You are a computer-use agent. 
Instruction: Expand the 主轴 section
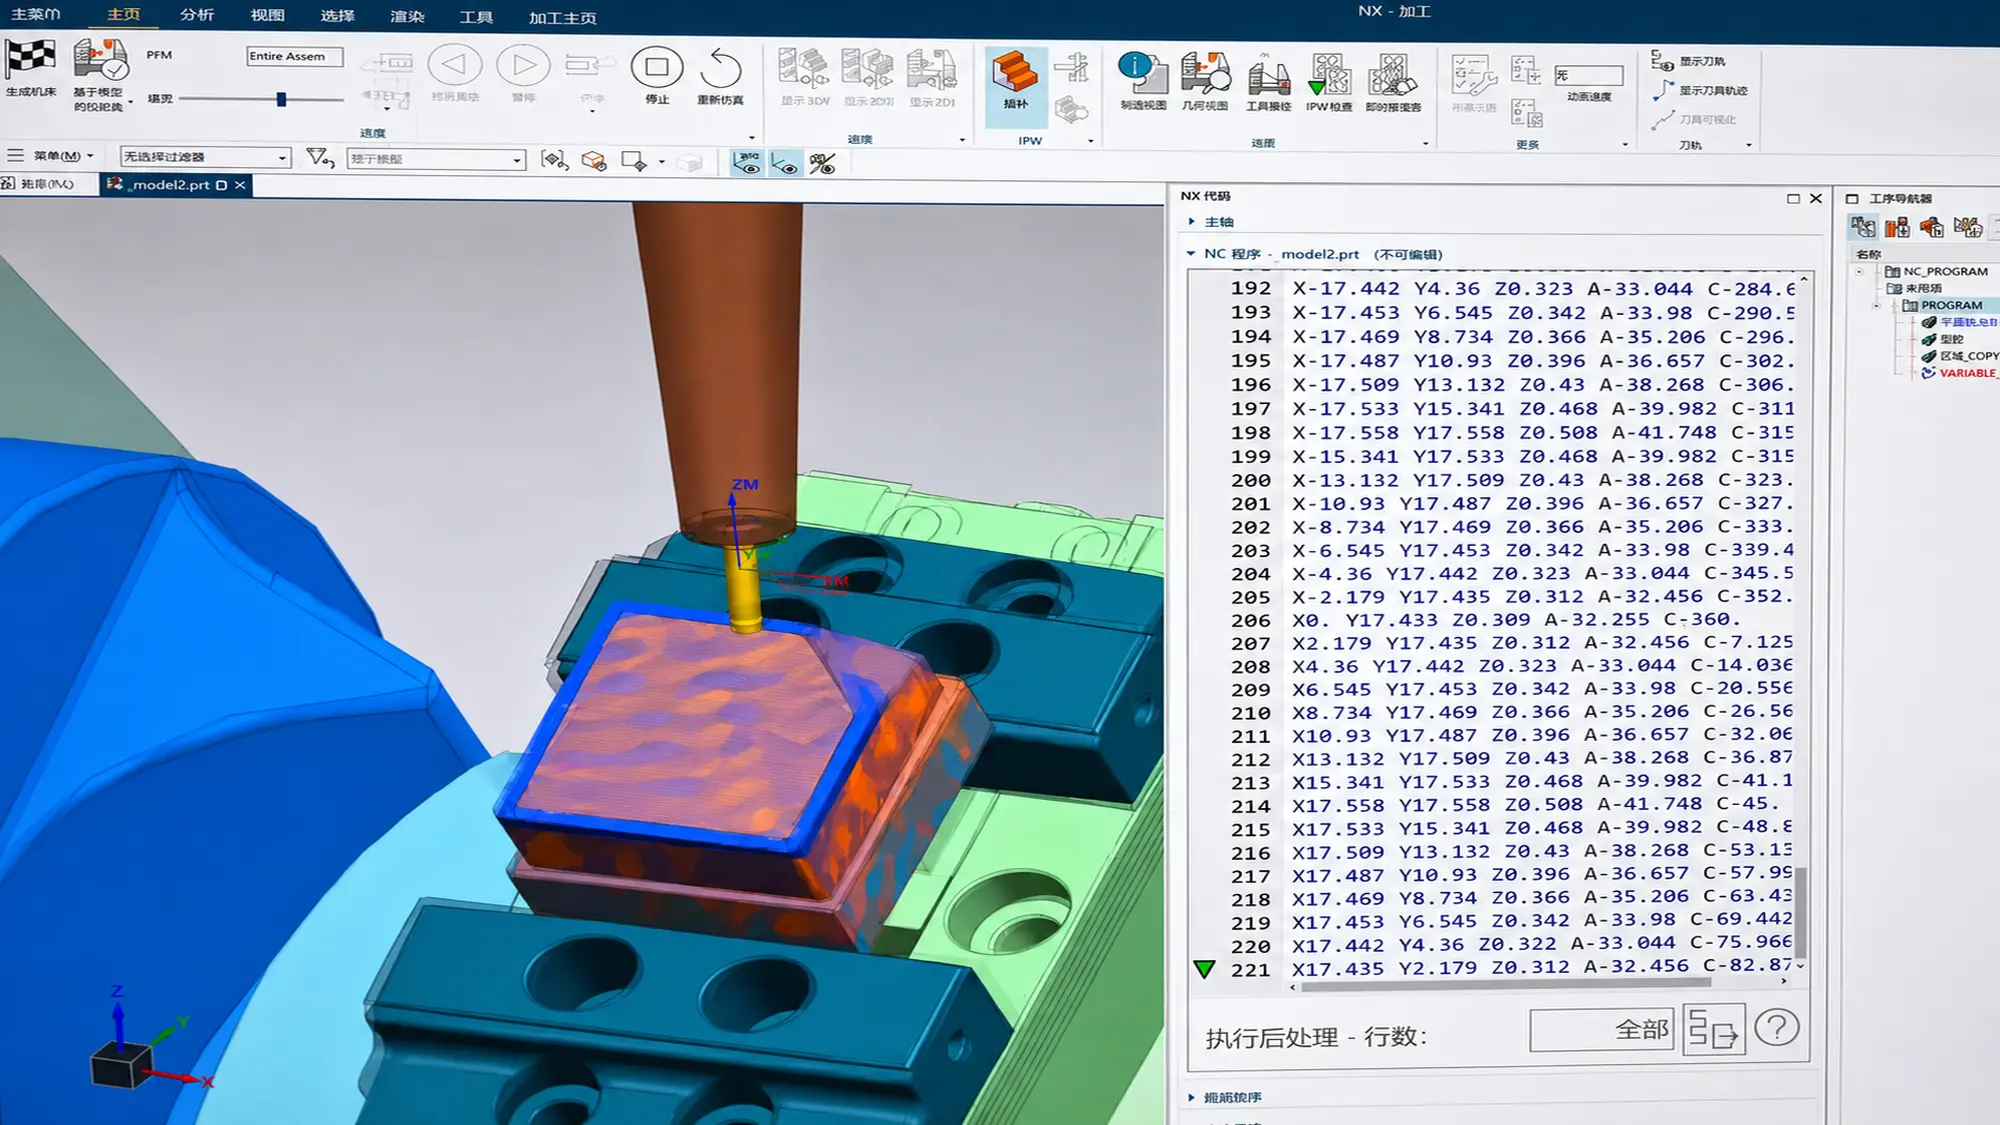tap(1192, 222)
